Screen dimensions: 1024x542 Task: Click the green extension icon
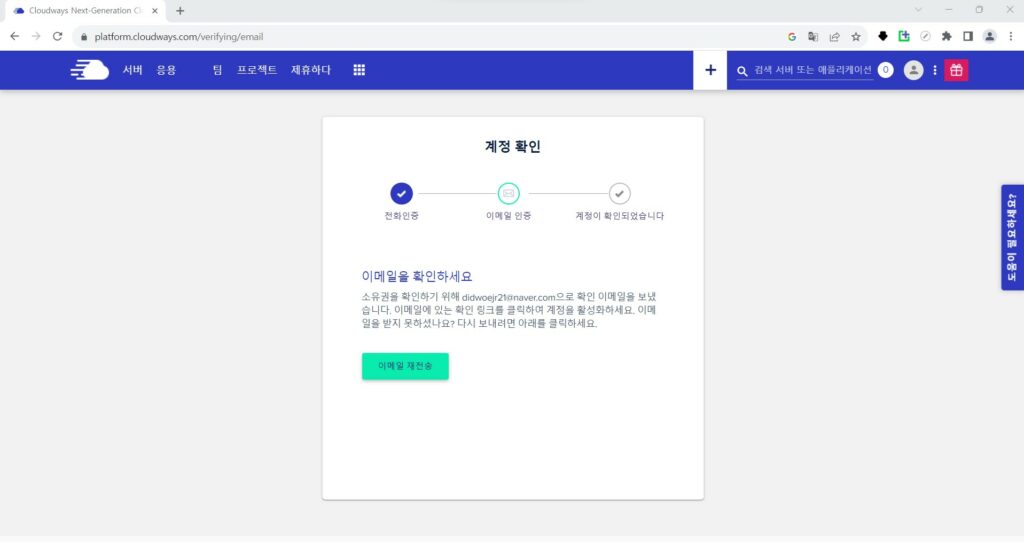(x=904, y=37)
